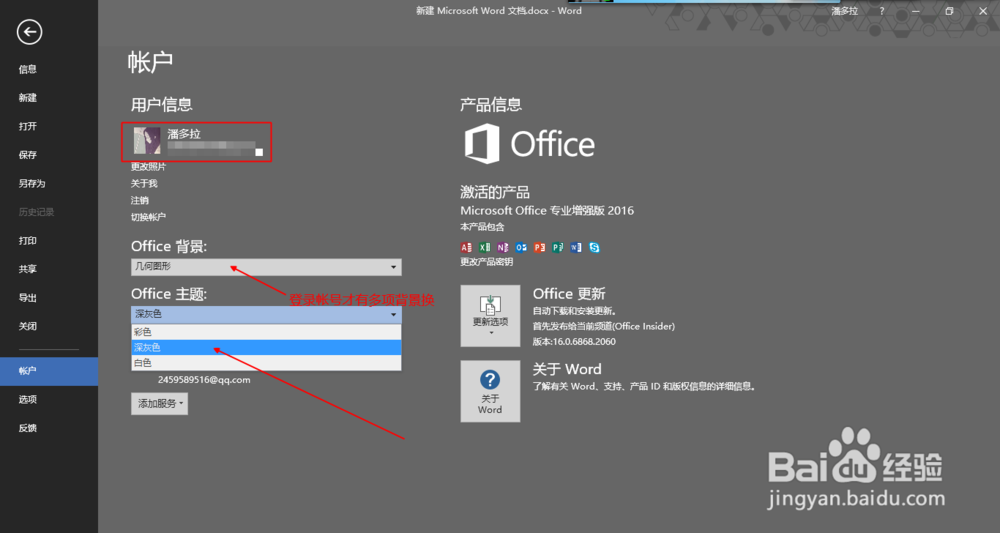Click the help question mark in title bar
Screen dimensions: 1000x533
(x=882, y=11)
